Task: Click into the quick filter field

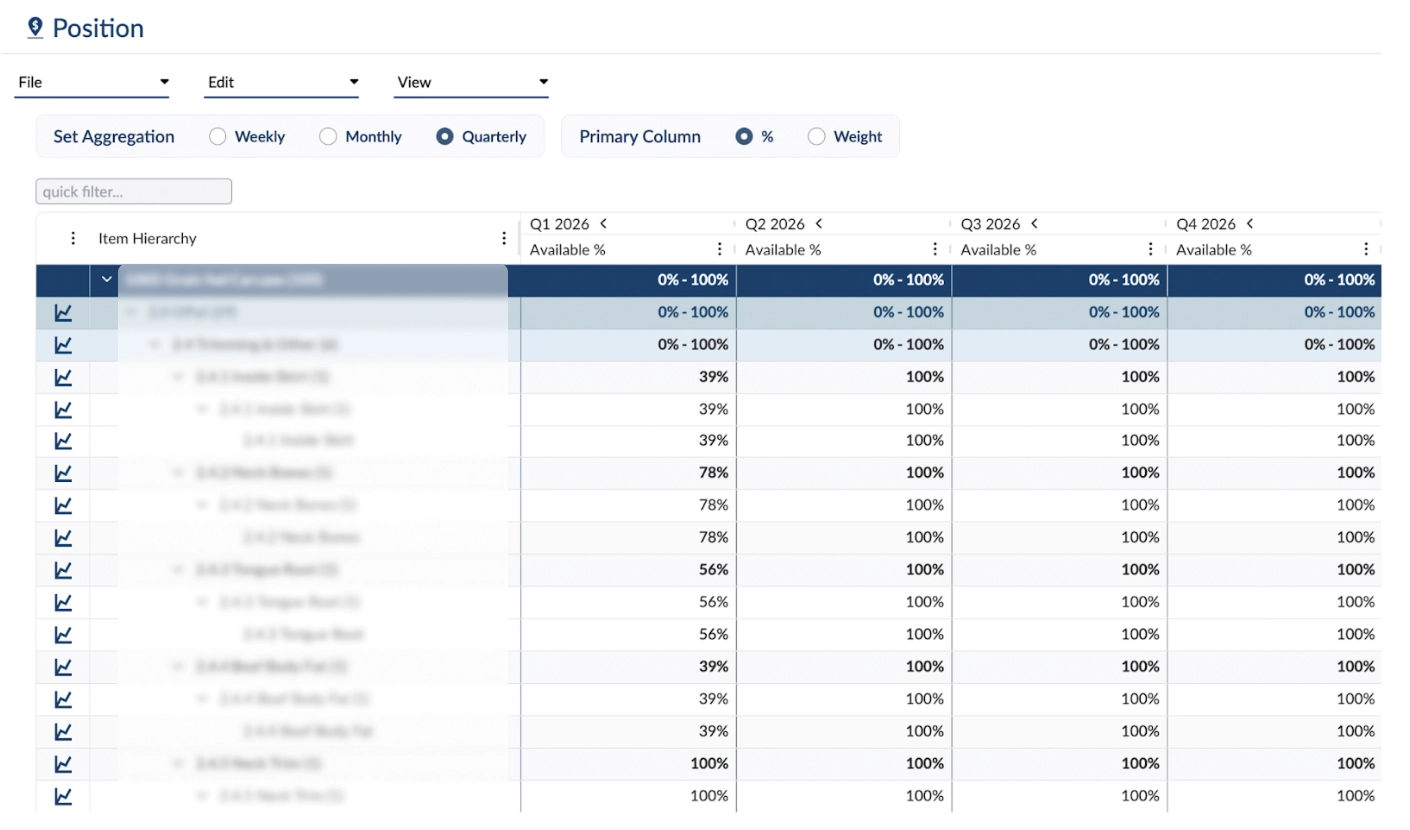Action: [x=134, y=191]
